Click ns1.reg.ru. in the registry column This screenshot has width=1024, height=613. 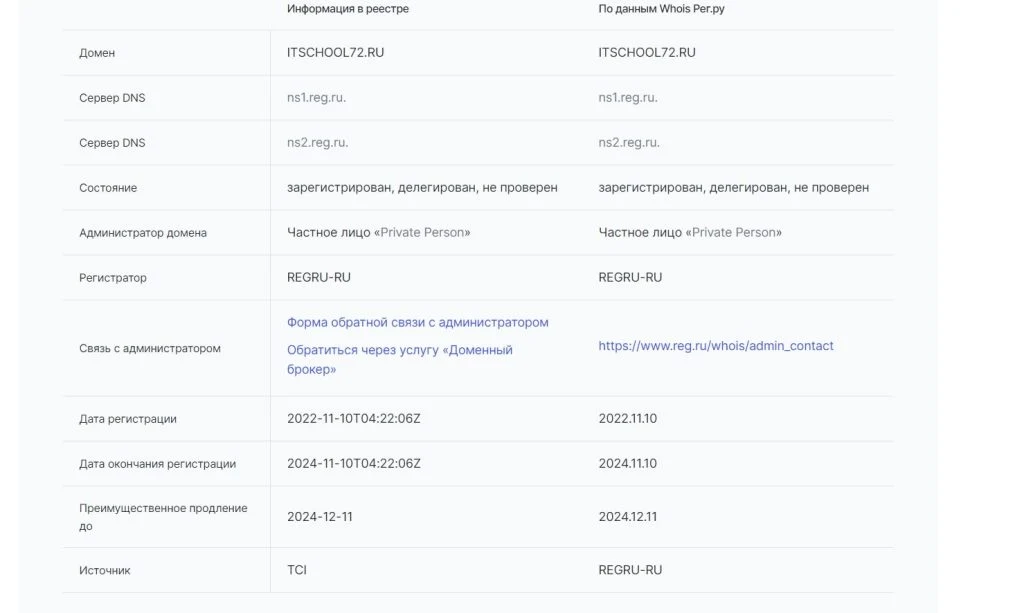click(317, 98)
